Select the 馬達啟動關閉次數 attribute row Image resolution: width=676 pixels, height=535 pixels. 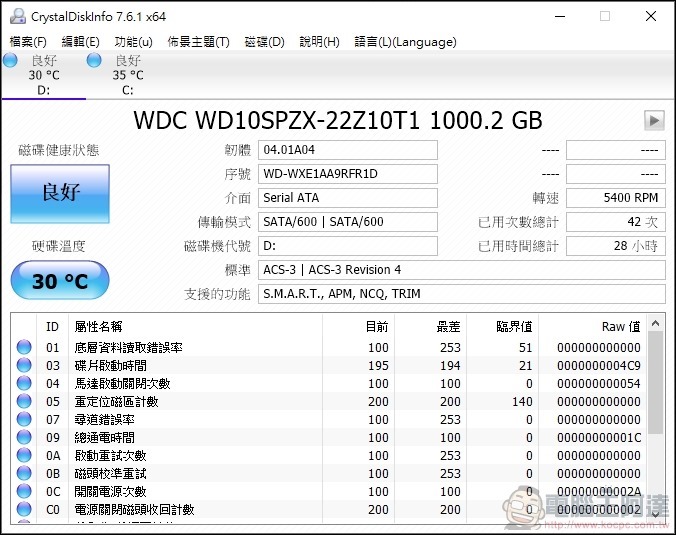coord(329,383)
